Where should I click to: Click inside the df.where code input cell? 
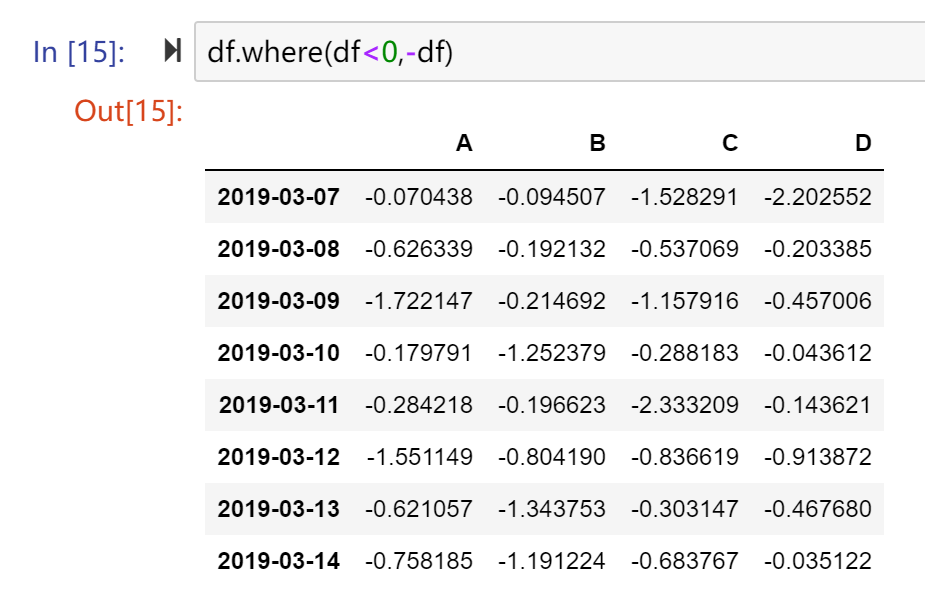[559, 52]
